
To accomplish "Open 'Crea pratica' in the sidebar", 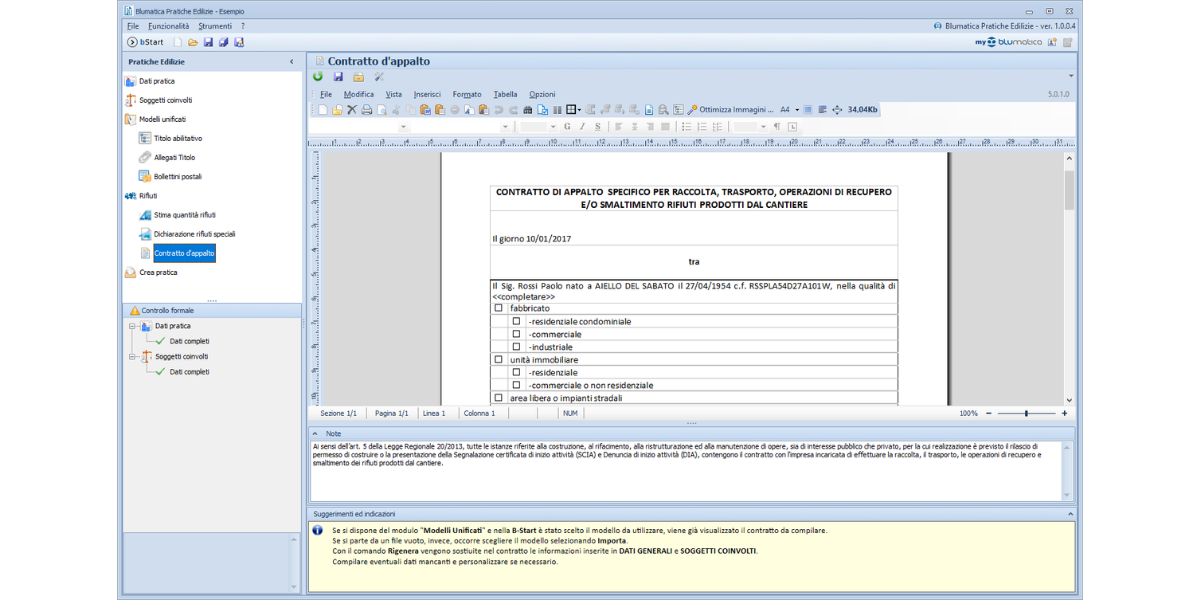I will (x=158, y=272).
